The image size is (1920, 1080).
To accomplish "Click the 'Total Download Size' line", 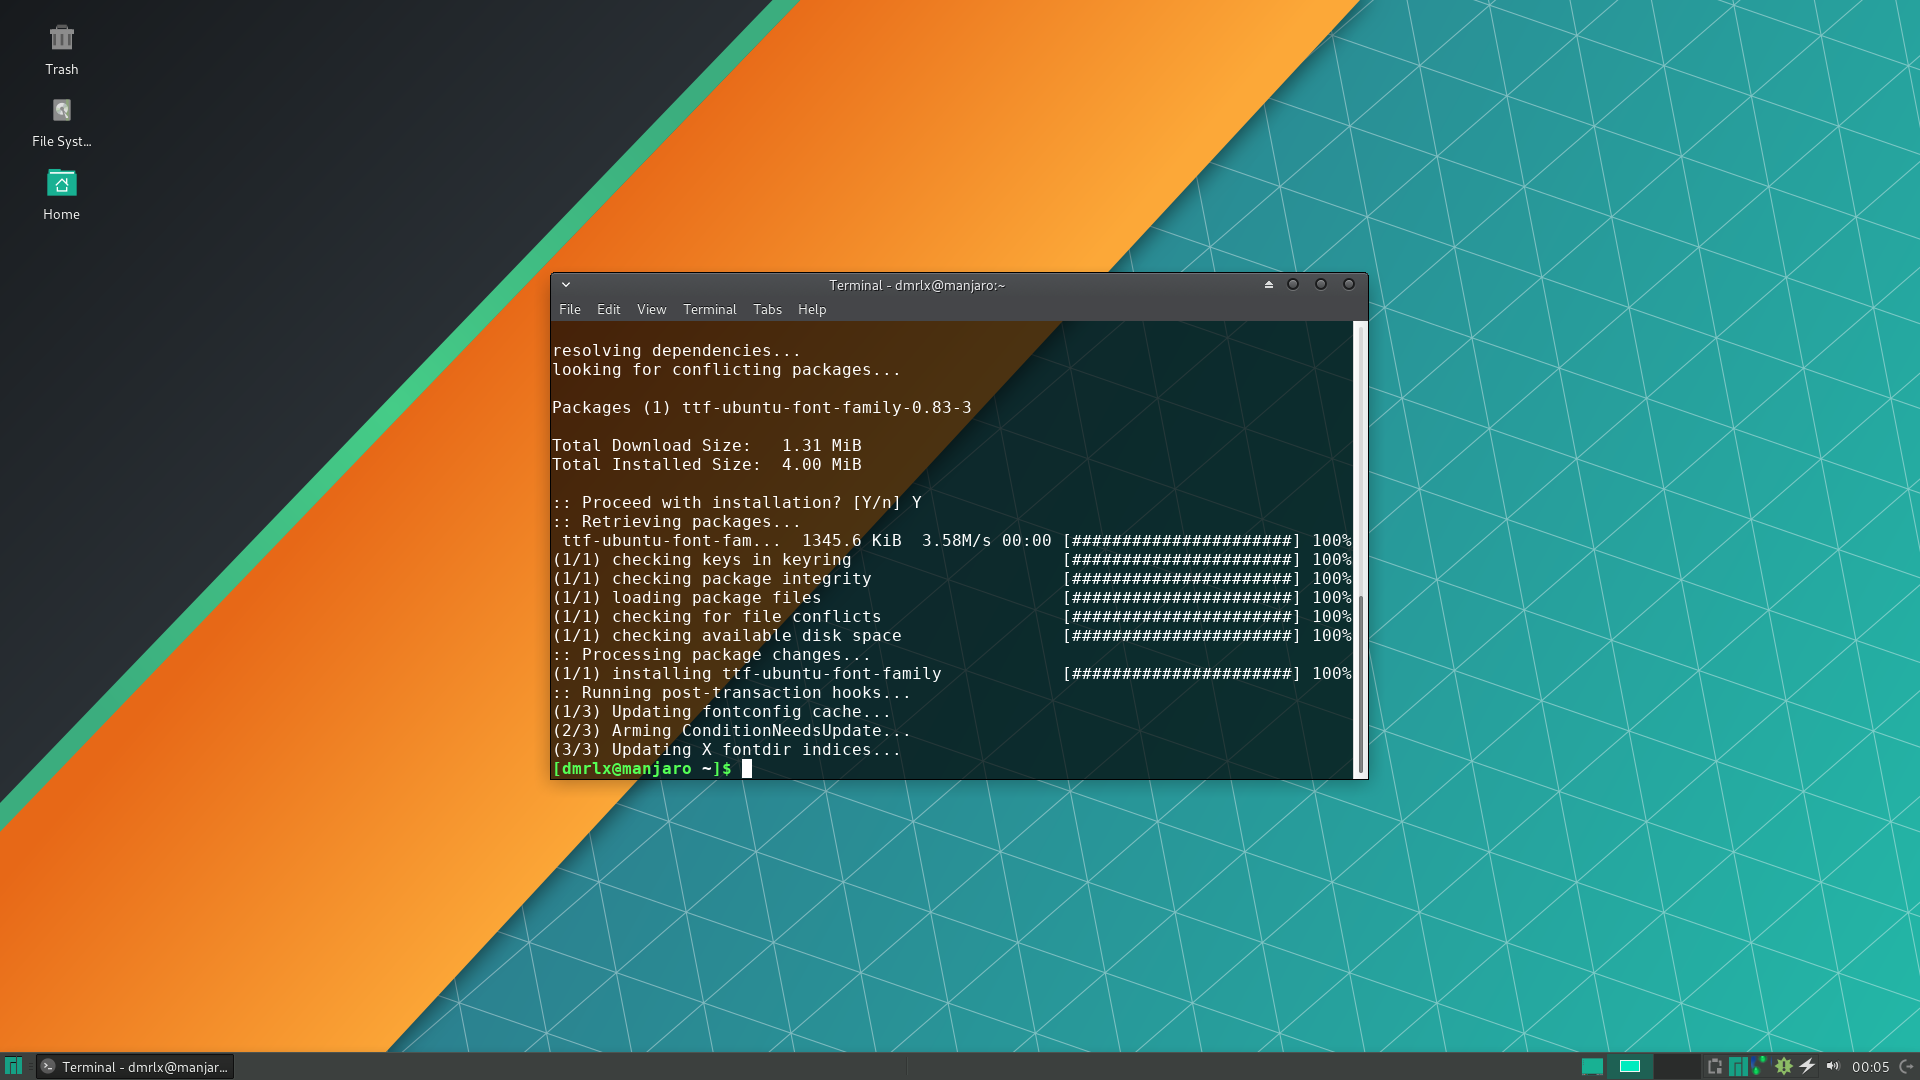I will pyautogui.click(x=707, y=446).
